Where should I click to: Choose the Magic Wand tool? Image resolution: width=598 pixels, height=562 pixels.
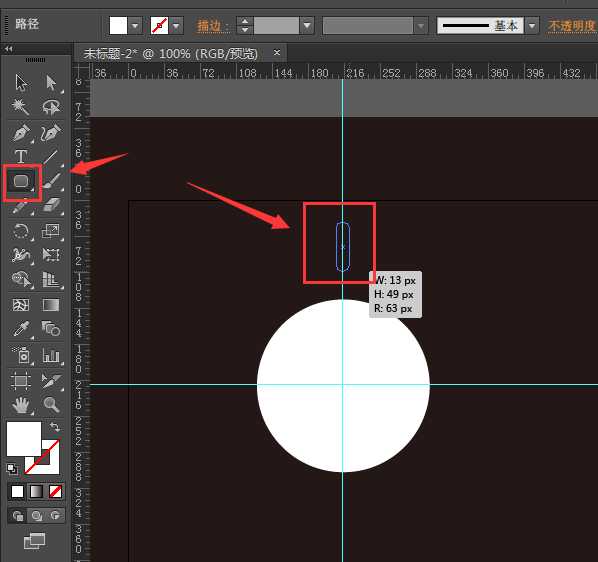click(20, 107)
